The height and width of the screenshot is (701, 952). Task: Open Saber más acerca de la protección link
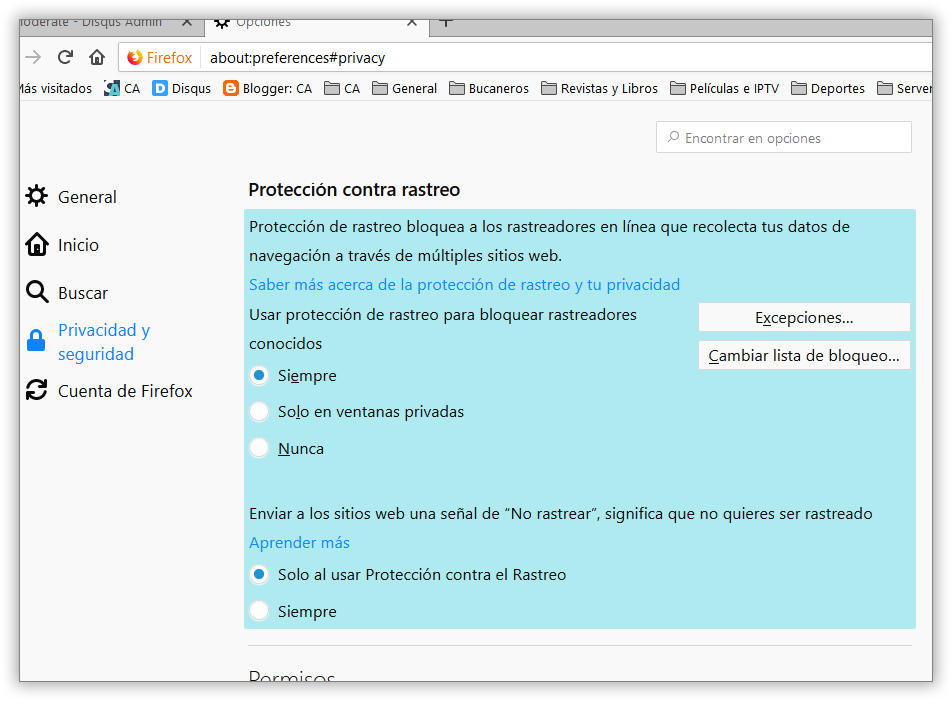[464, 285]
